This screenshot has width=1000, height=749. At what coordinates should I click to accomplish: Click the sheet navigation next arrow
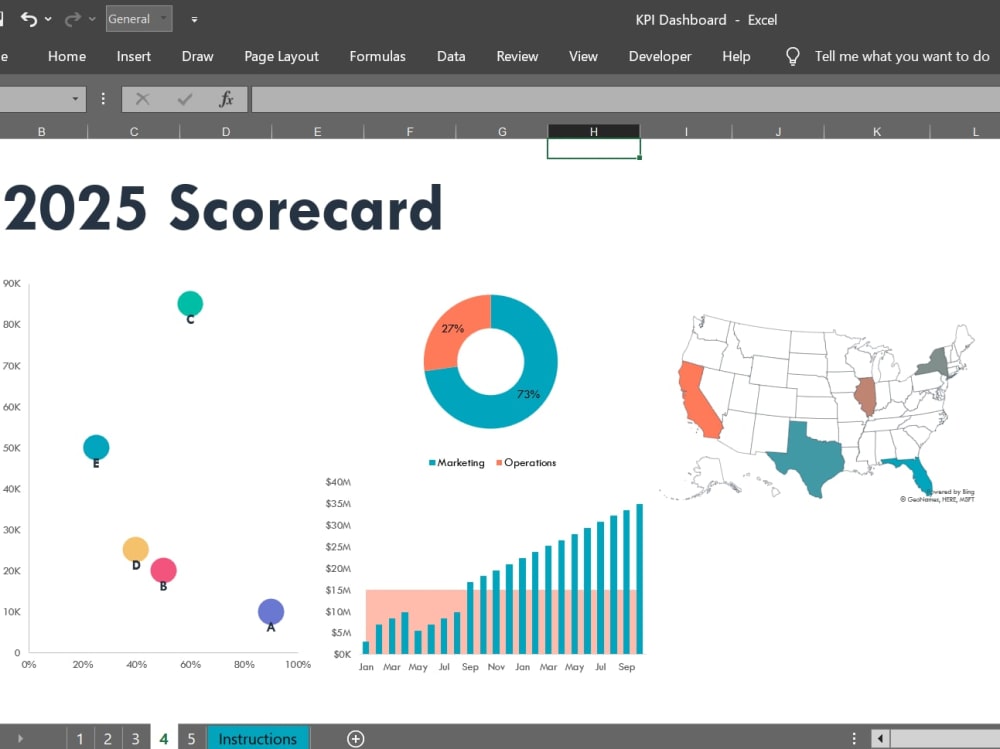(20, 739)
